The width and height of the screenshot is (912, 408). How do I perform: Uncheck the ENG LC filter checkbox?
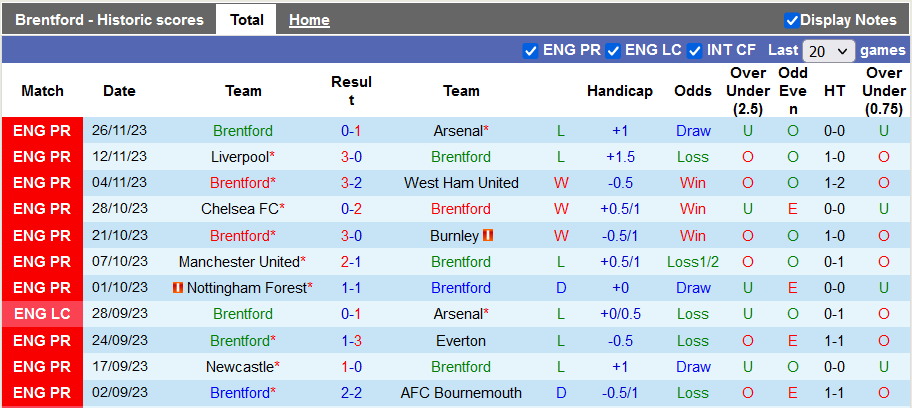click(x=614, y=50)
